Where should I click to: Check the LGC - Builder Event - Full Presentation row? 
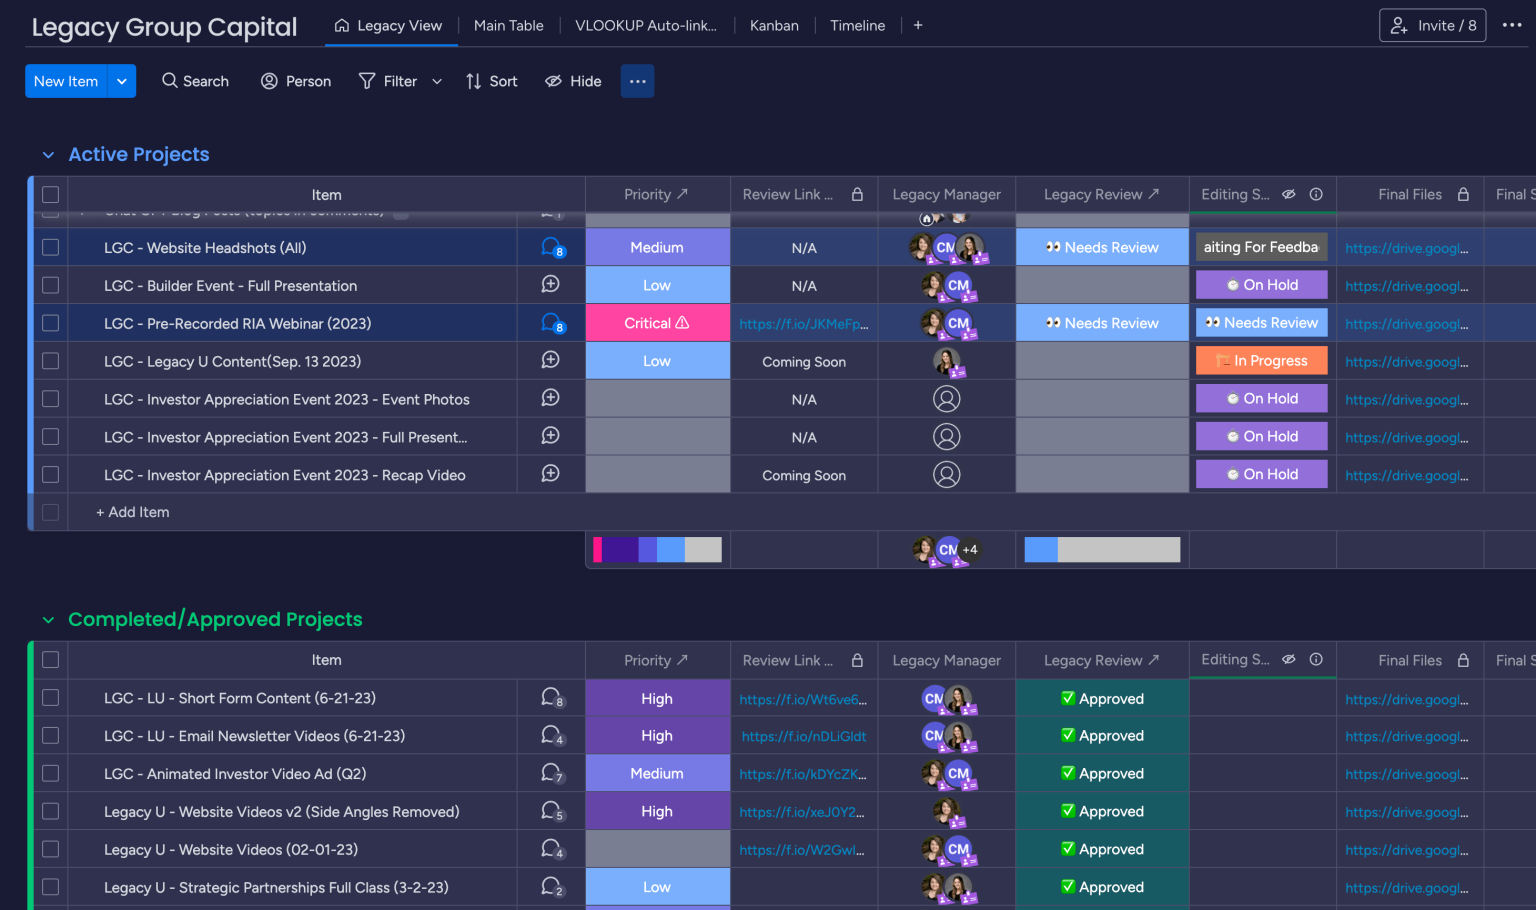tap(50, 285)
